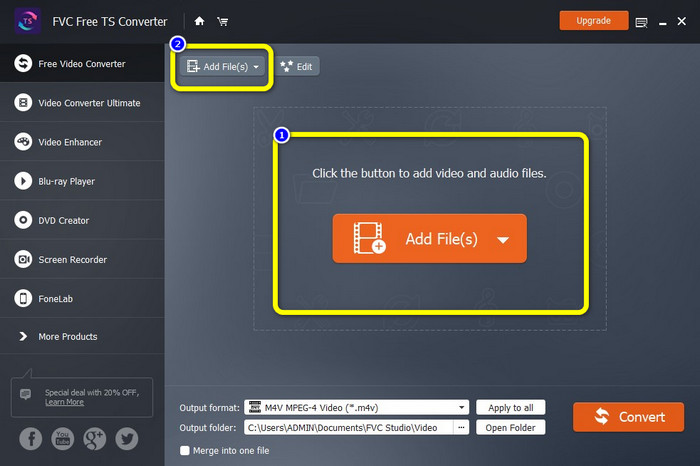Screen dimensions: 700x466
Task: Browse output folder with ellipsis button
Action: click(461, 428)
